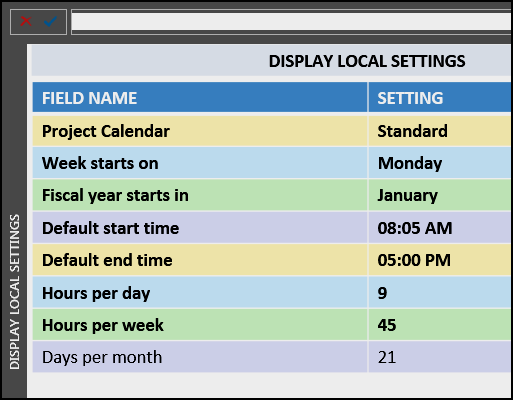The image size is (513, 400).
Task: Click the Week starts on field
Action: 200,163
